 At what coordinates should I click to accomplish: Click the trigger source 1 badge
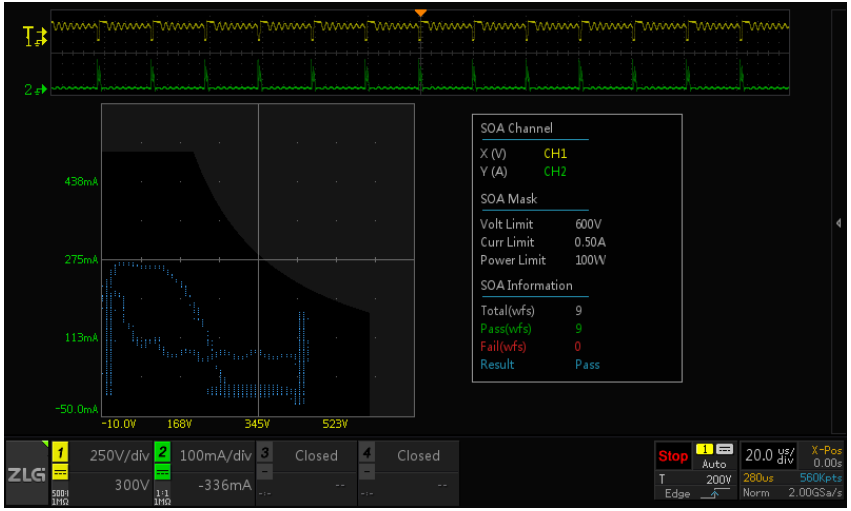[704, 449]
